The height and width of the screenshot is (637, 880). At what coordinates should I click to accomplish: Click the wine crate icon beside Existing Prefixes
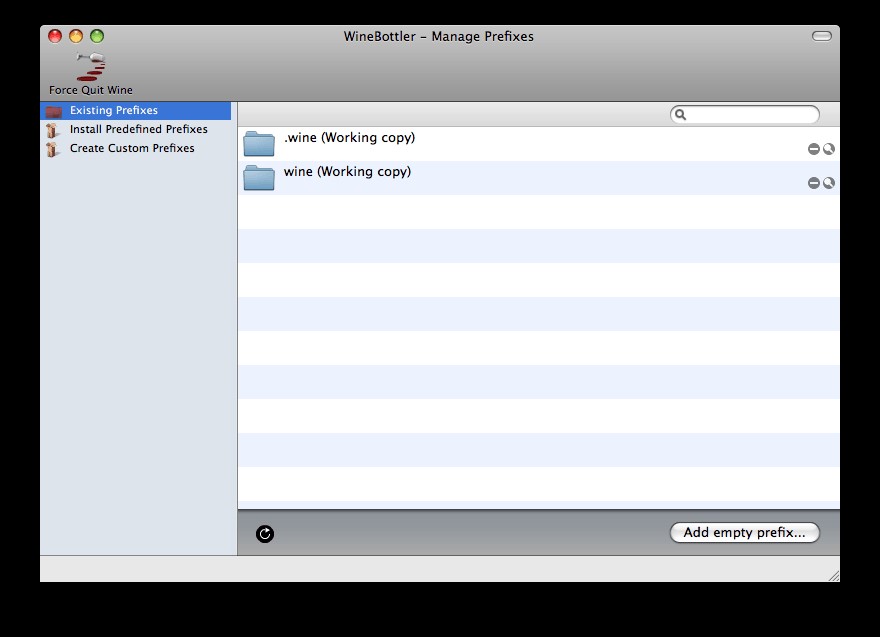(x=54, y=111)
